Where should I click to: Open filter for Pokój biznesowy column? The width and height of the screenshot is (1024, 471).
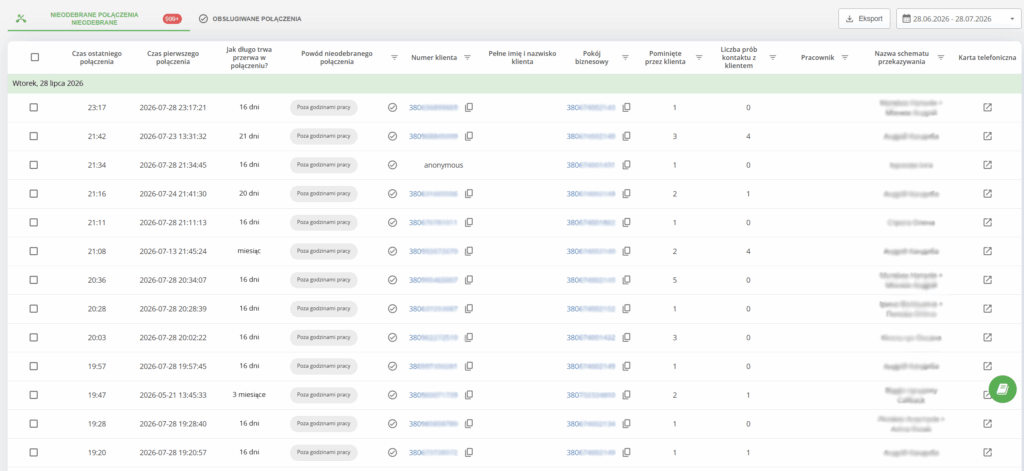[x=626, y=57]
